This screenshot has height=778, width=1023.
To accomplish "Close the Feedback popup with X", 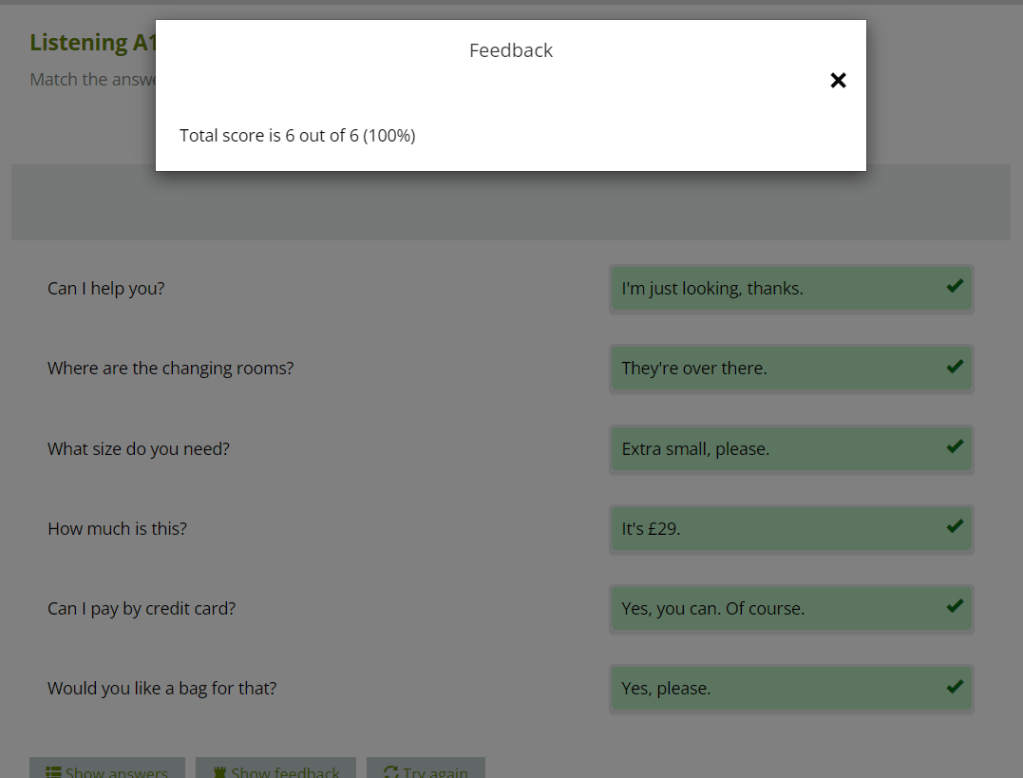I will point(838,81).
